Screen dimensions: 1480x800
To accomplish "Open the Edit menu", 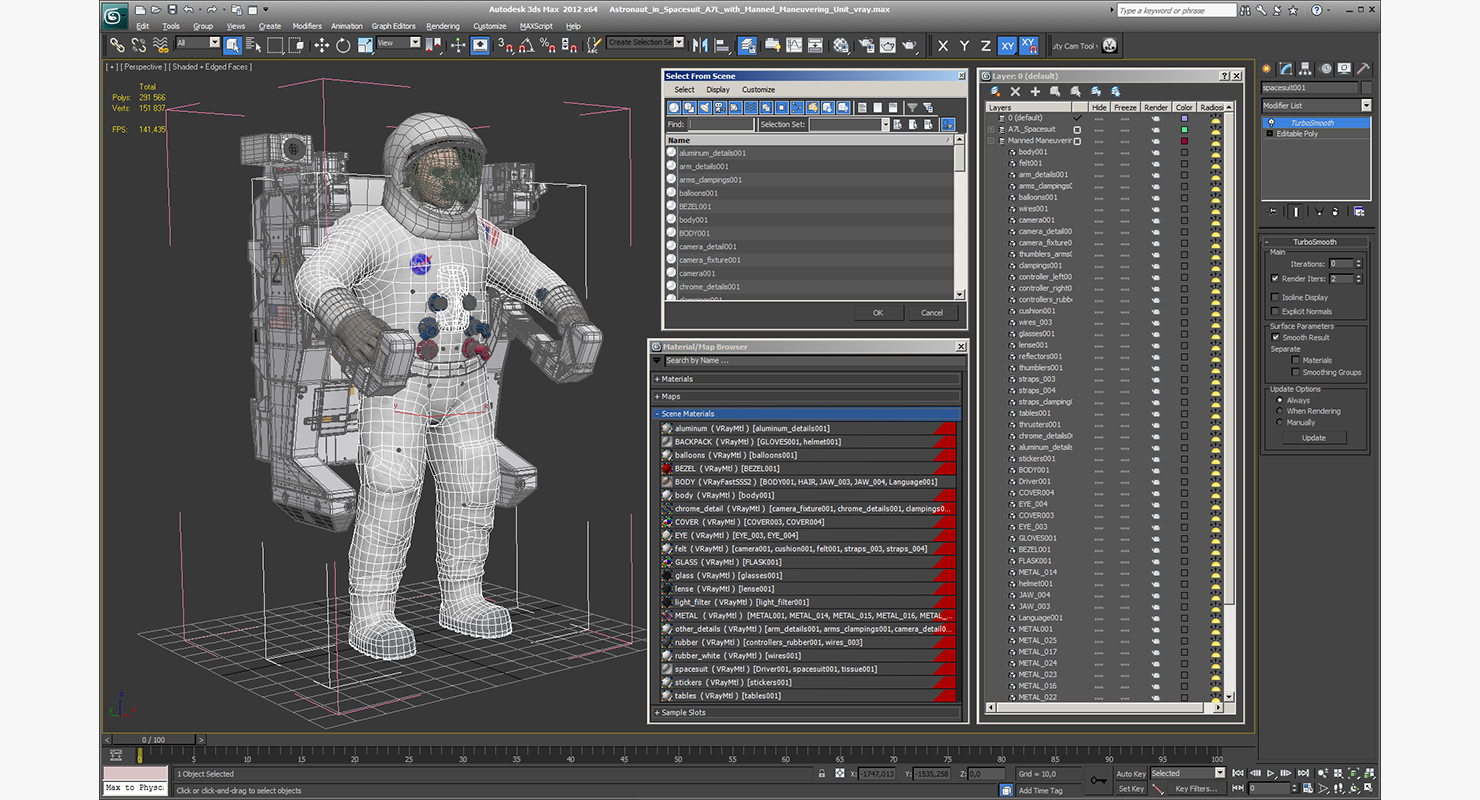I will pyautogui.click(x=143, y=26).
